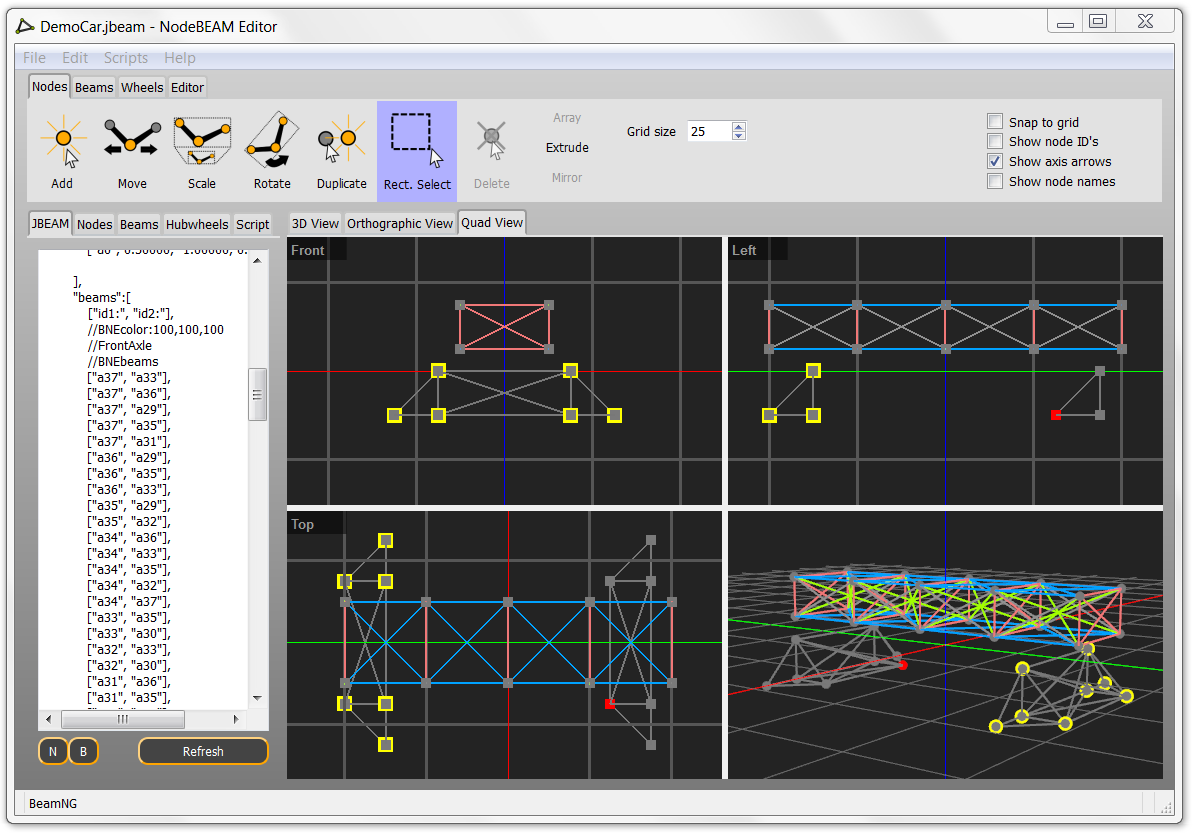
Task: Select the Nodes toolbar tab
Action: 49,87
